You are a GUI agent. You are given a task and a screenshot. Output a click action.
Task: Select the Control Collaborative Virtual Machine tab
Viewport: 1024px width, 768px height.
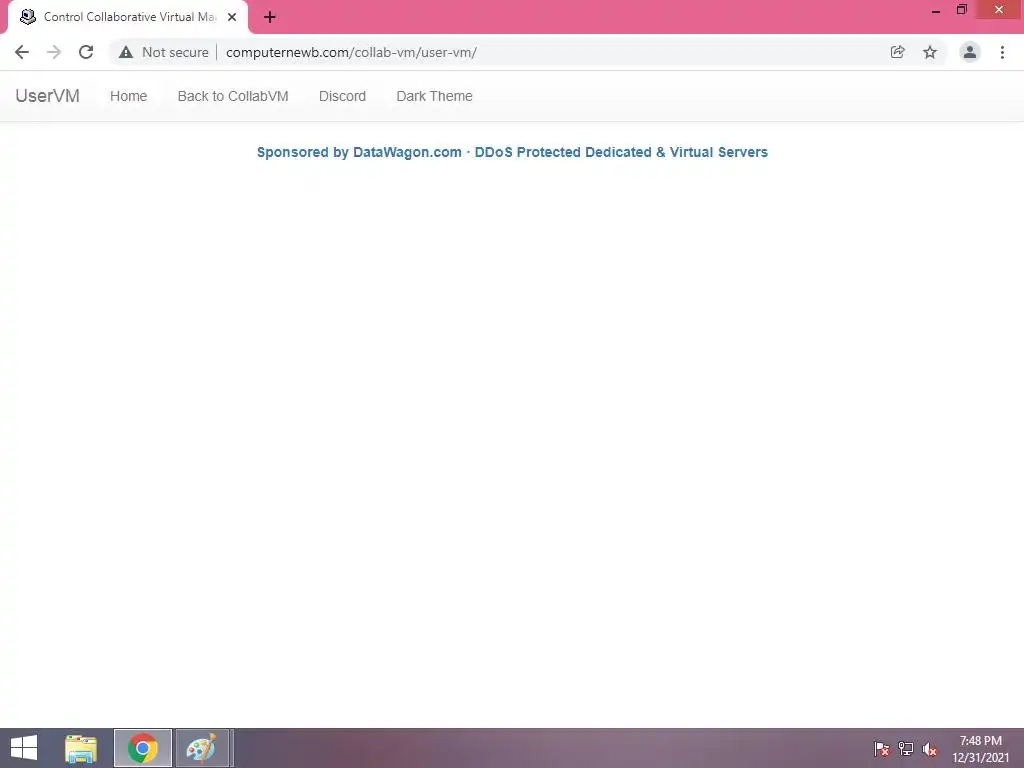coord(128,17)
